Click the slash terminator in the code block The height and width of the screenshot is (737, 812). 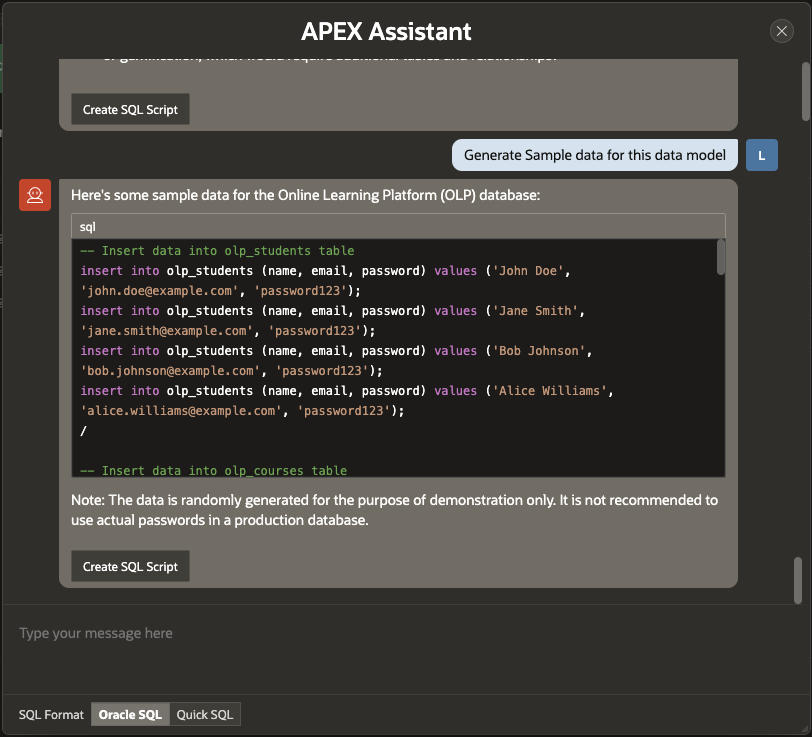(x=83, y=430)
